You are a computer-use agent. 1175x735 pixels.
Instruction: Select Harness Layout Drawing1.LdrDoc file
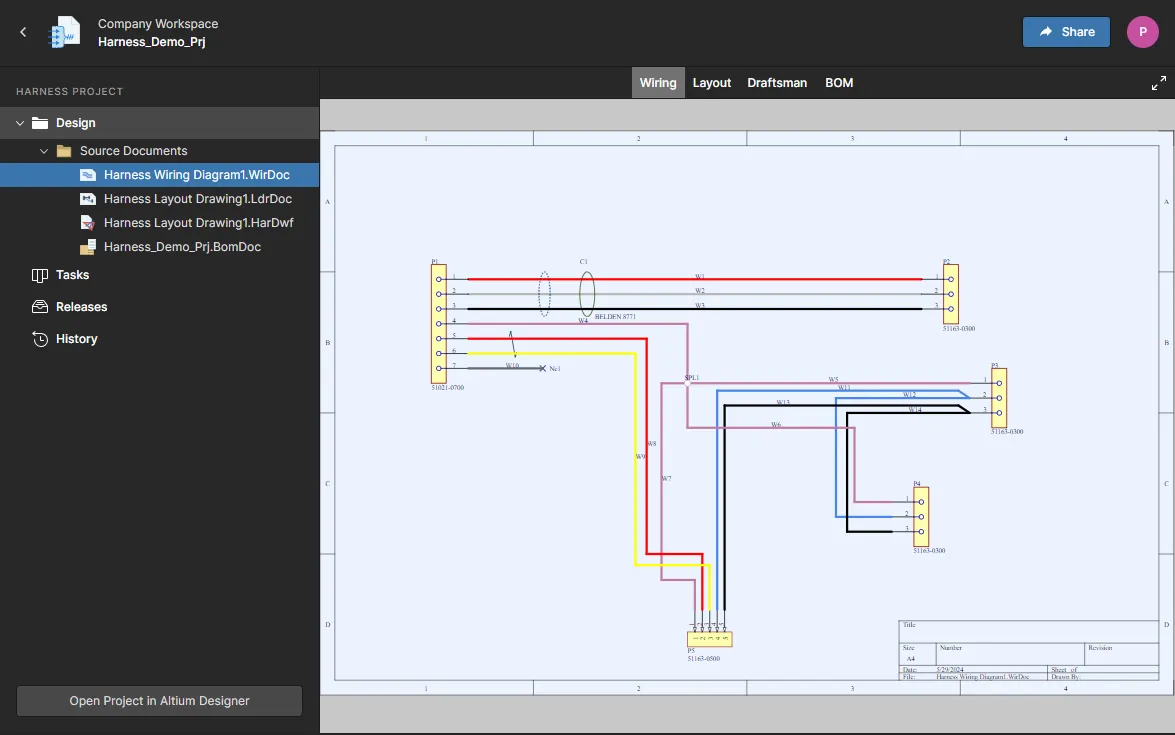(198, 199)
